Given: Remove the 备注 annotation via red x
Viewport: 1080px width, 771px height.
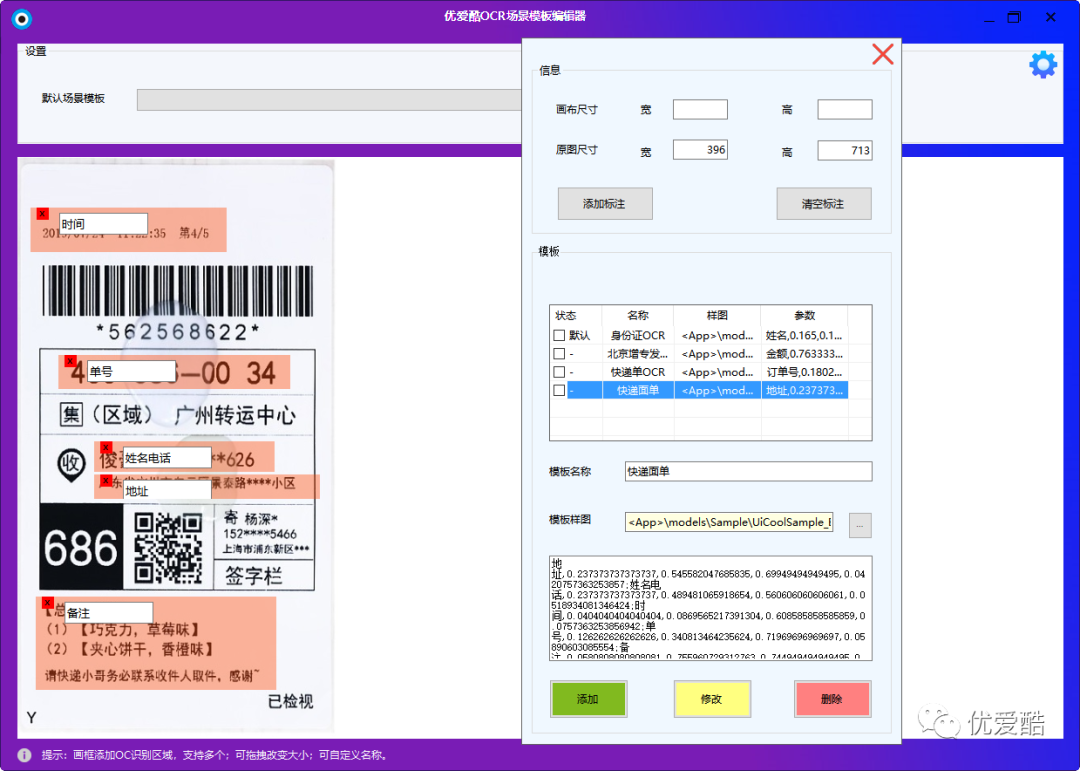Looking at the screenshot, I should tap(48, 603).
